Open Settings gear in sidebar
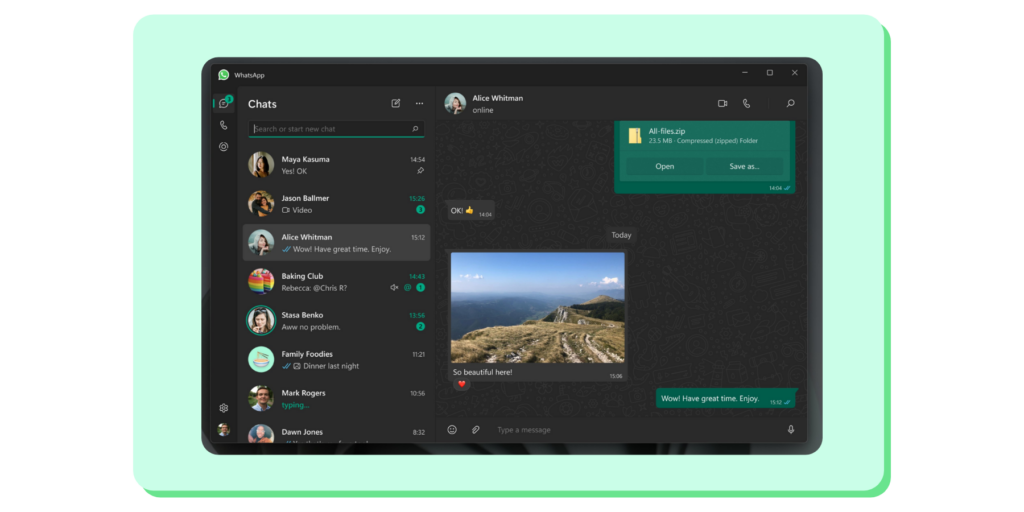 coord(224,408)
